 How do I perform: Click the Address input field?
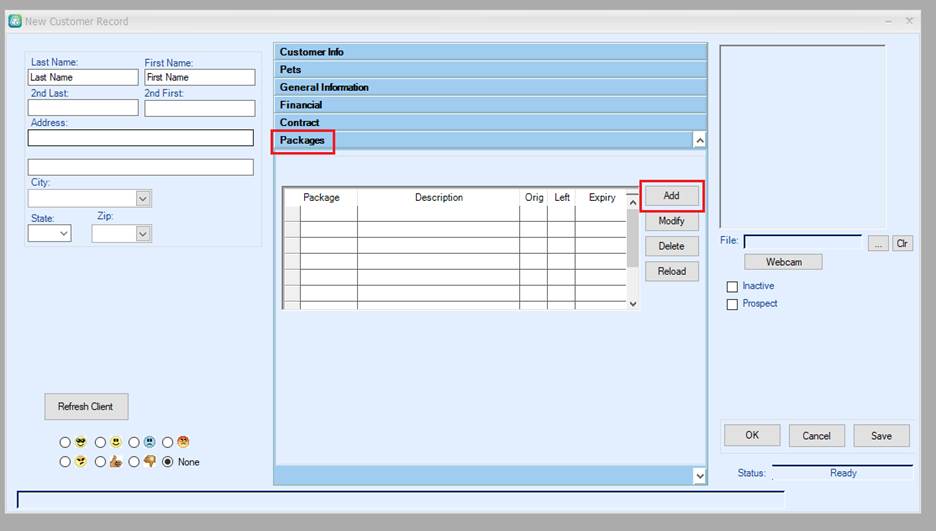[140, 138]
